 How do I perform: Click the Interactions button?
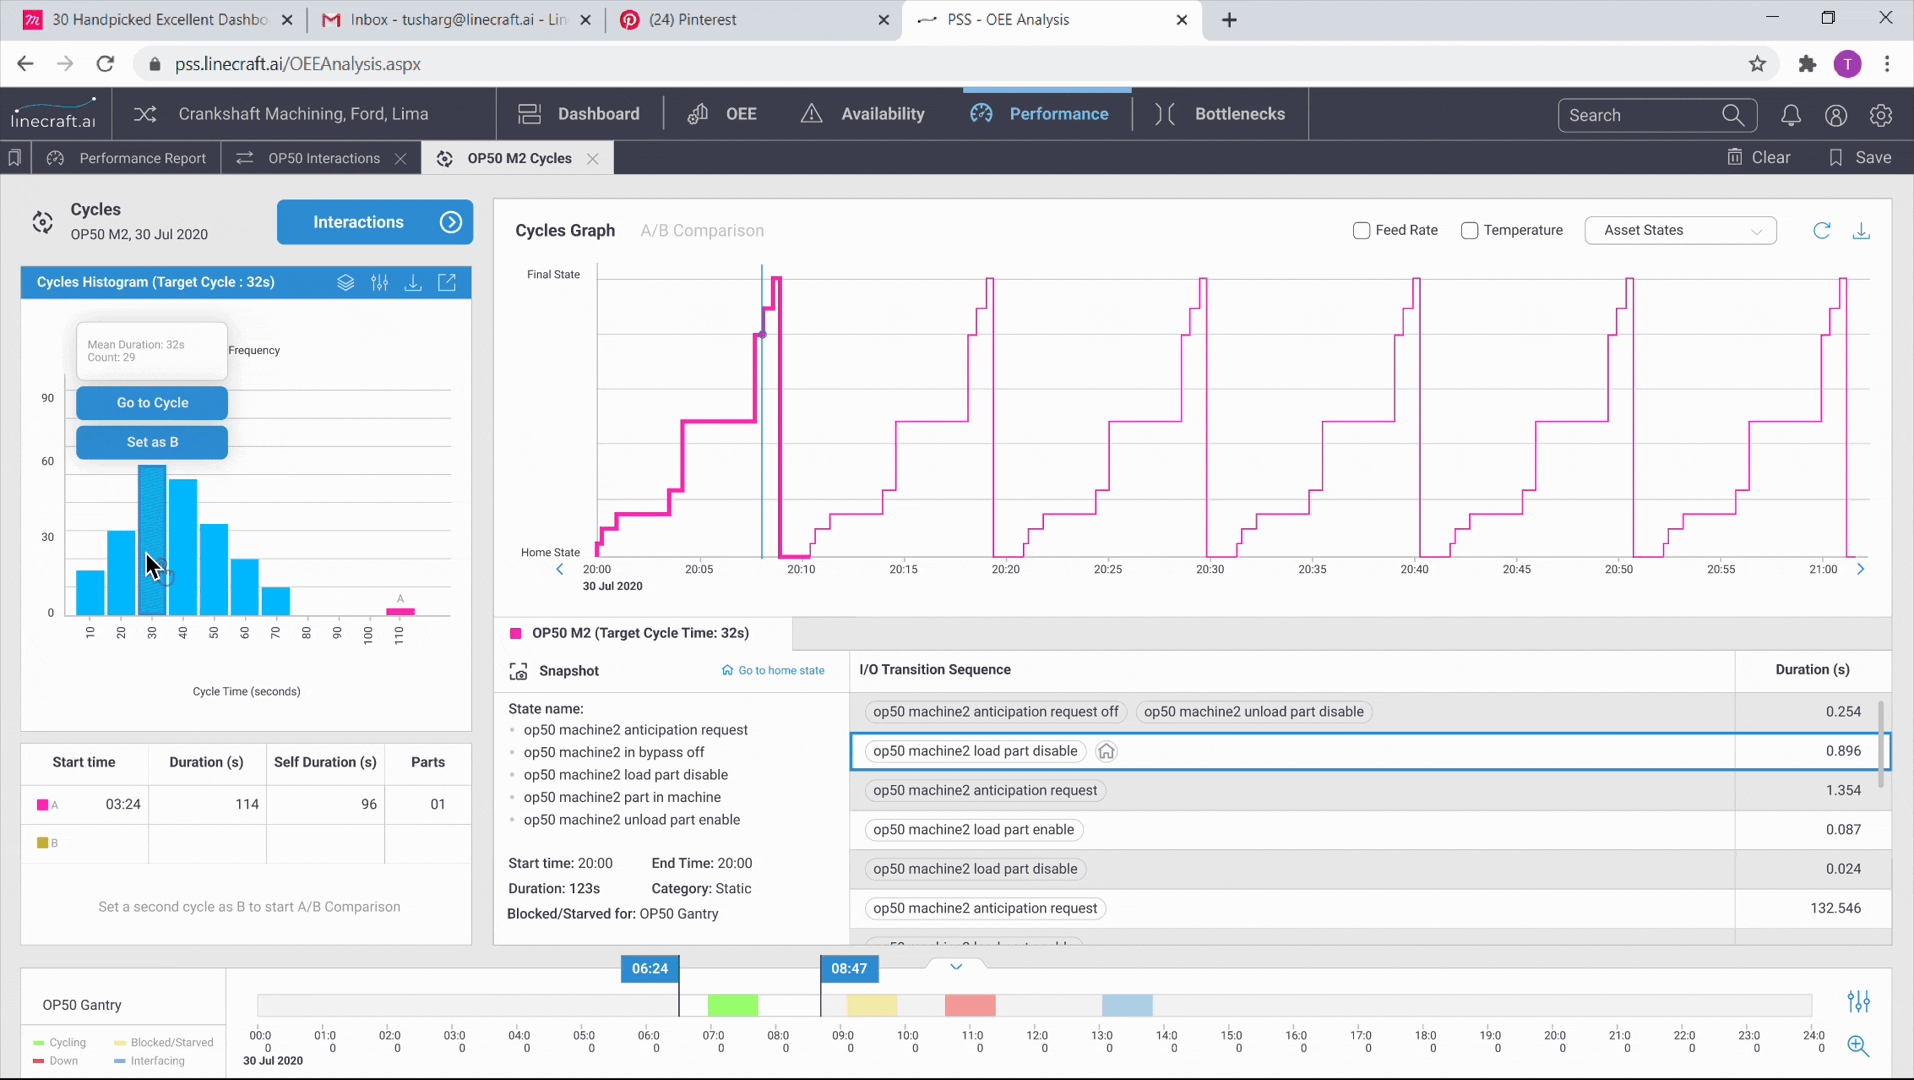tap(375, 222)
